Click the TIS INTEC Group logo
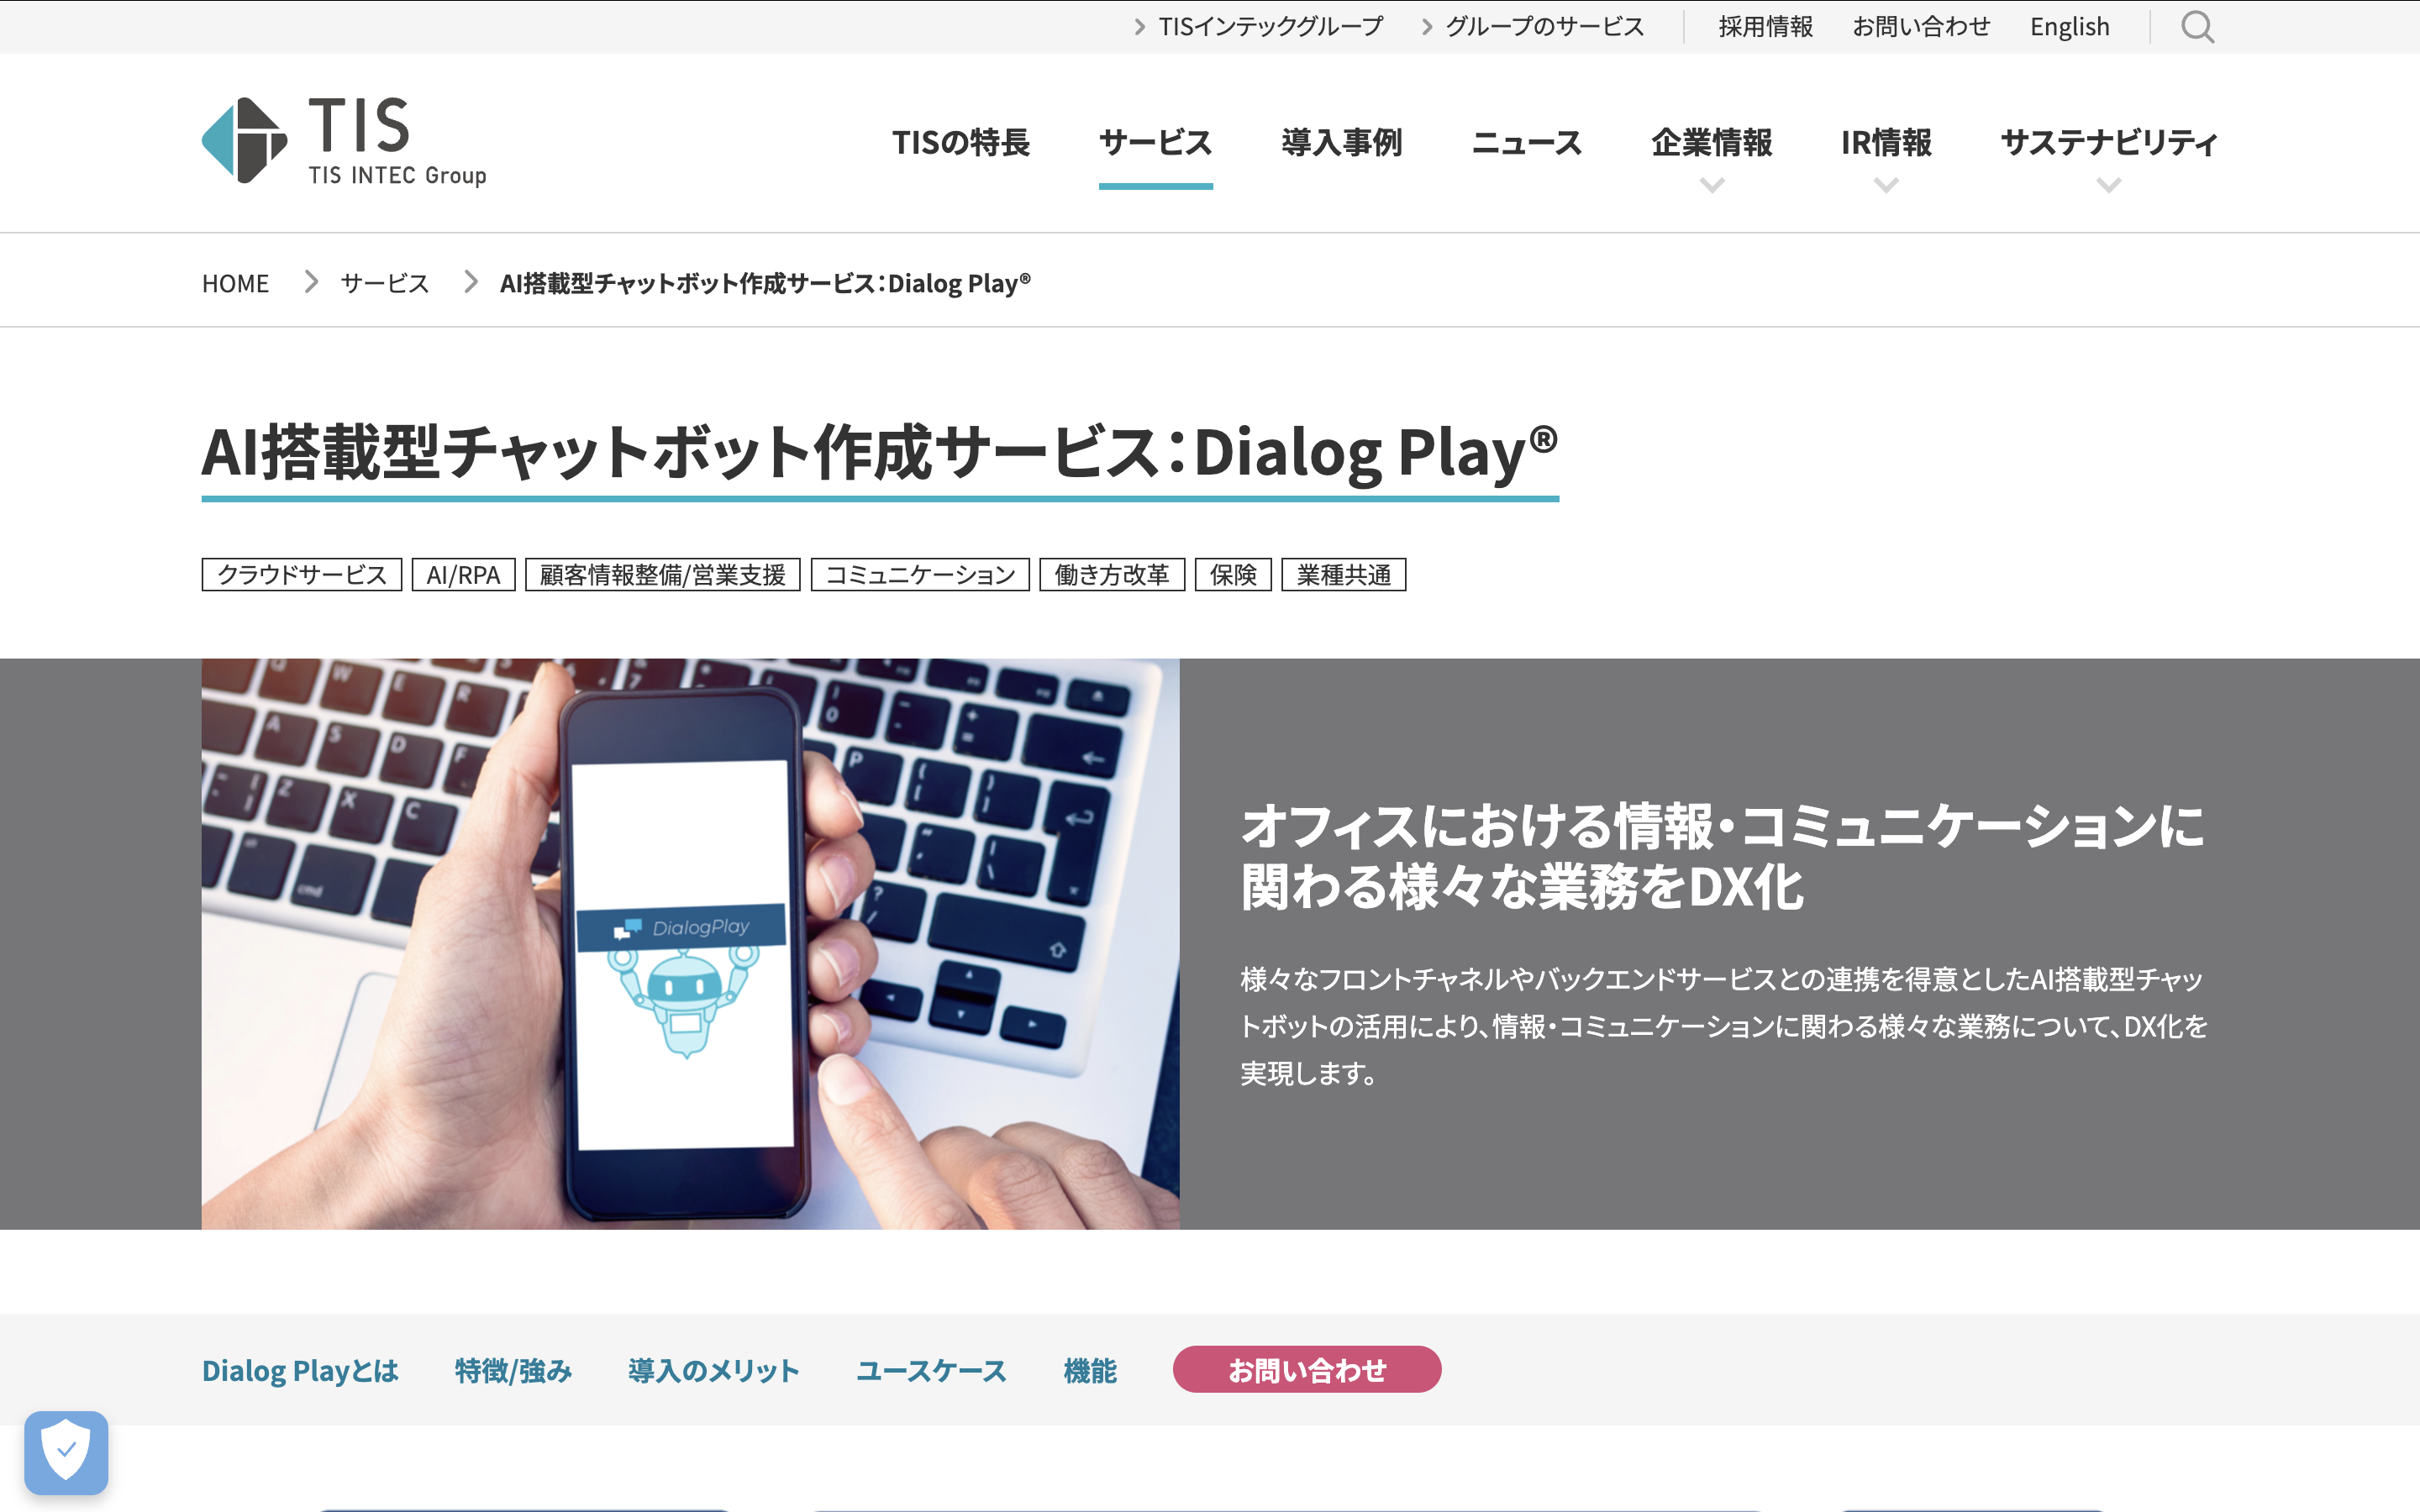This screenshot has width=2420, height=1512. click(x=344, y=141)
